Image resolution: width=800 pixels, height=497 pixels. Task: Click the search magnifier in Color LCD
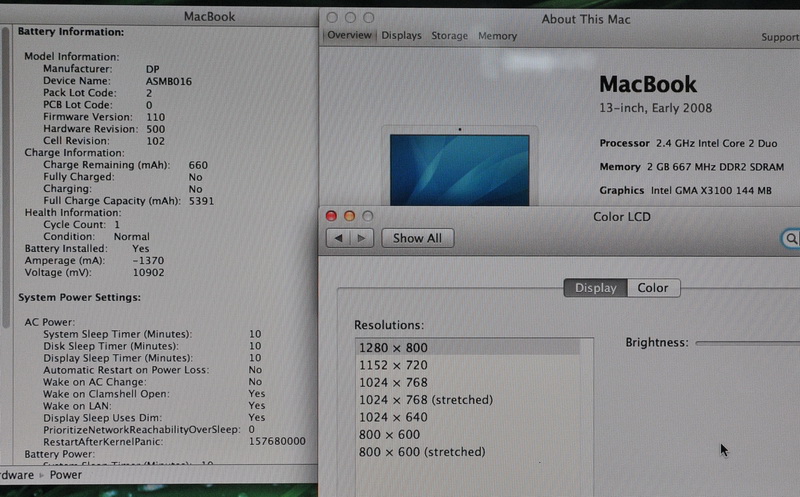point(791,238)
